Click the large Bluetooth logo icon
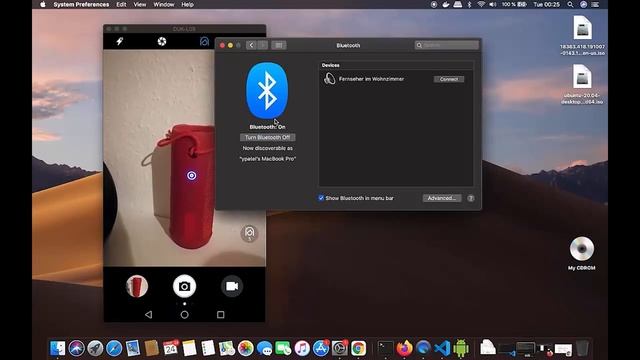This screenshot has width=640, height=360. (x=267, y=91)
